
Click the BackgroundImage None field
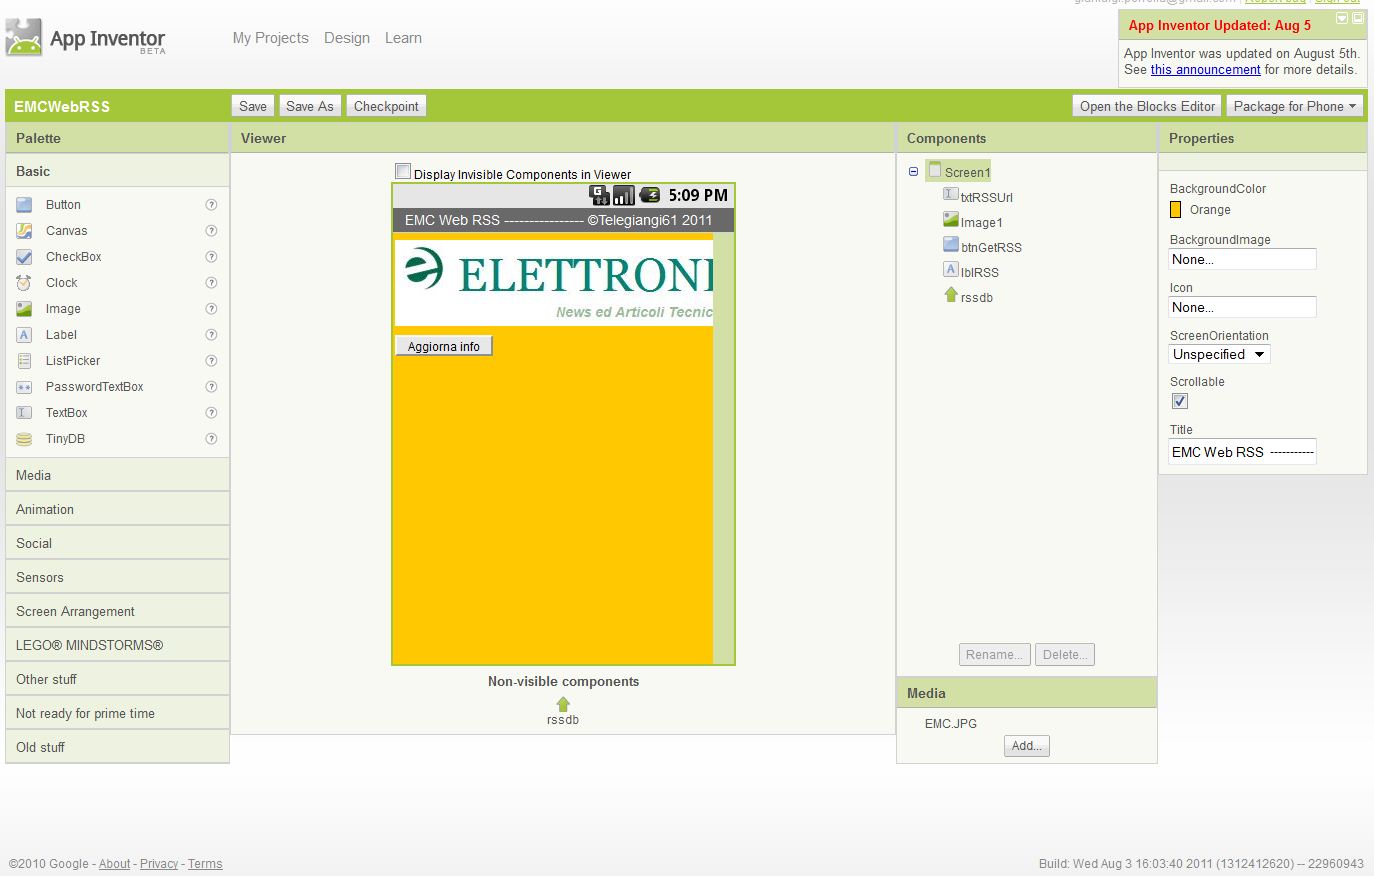pos(1242,259)
